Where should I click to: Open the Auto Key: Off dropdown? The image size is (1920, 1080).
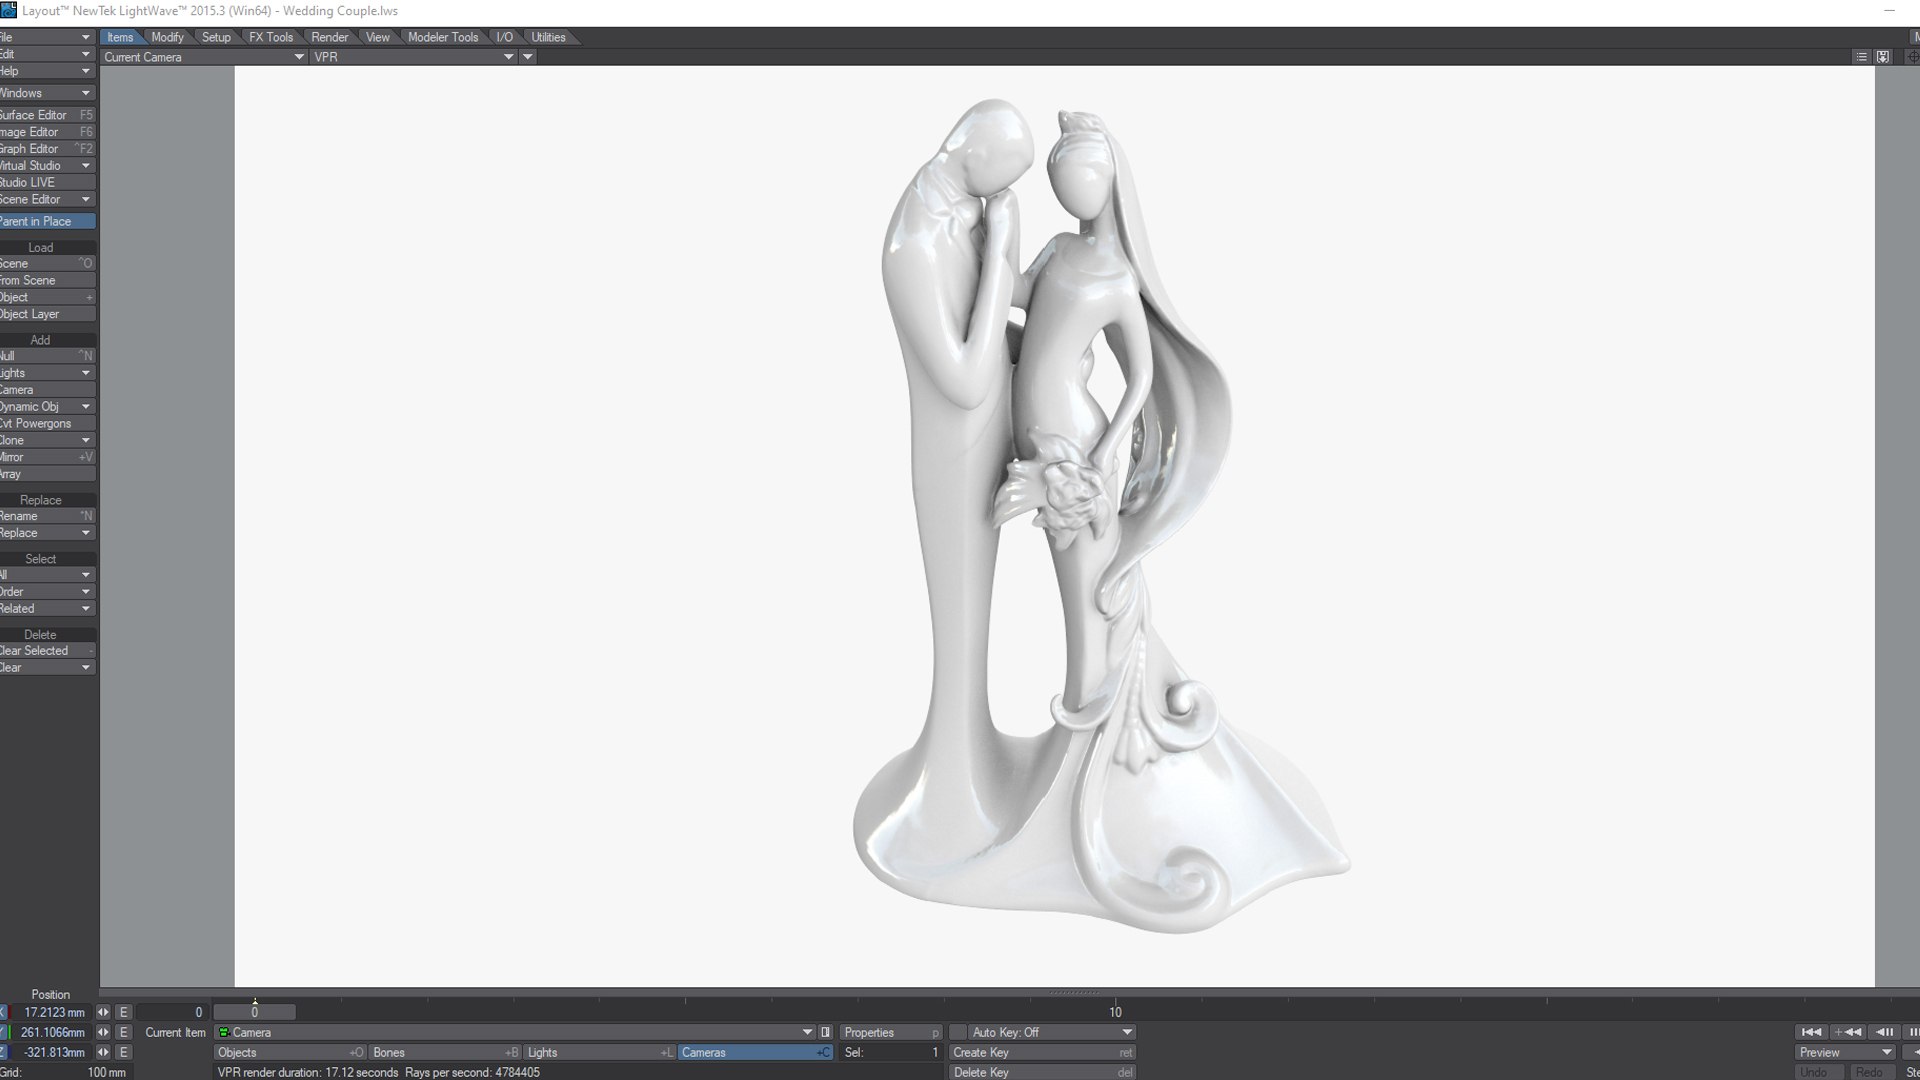click(1052, 1032)
